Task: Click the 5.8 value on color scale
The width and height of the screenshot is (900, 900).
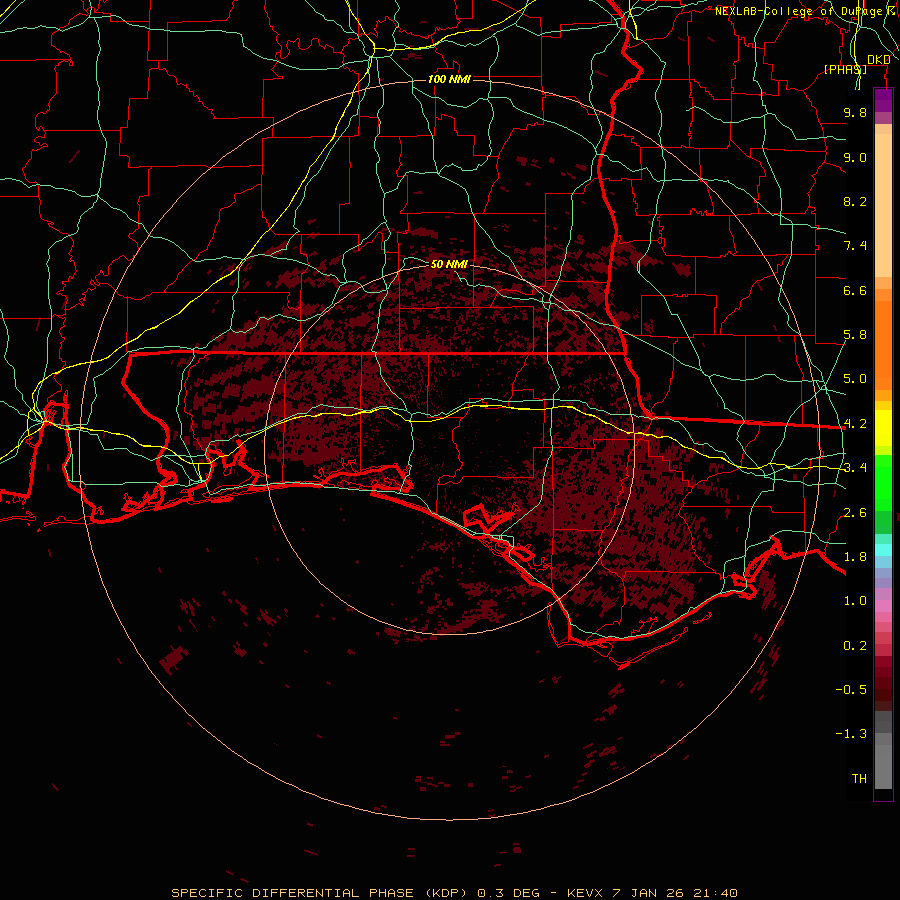Action: tap(855, 335)
